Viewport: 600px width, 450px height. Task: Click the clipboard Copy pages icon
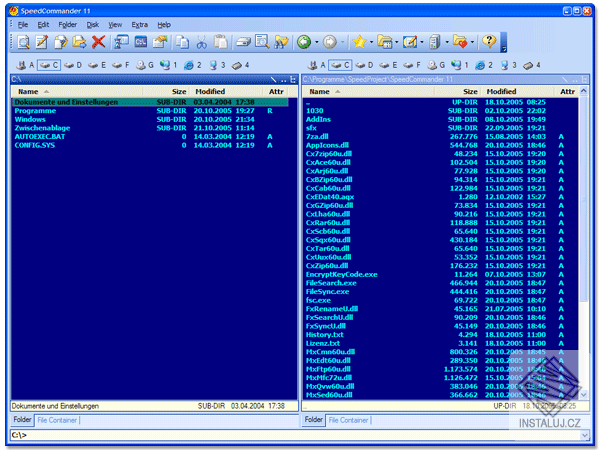coord(183,42)
